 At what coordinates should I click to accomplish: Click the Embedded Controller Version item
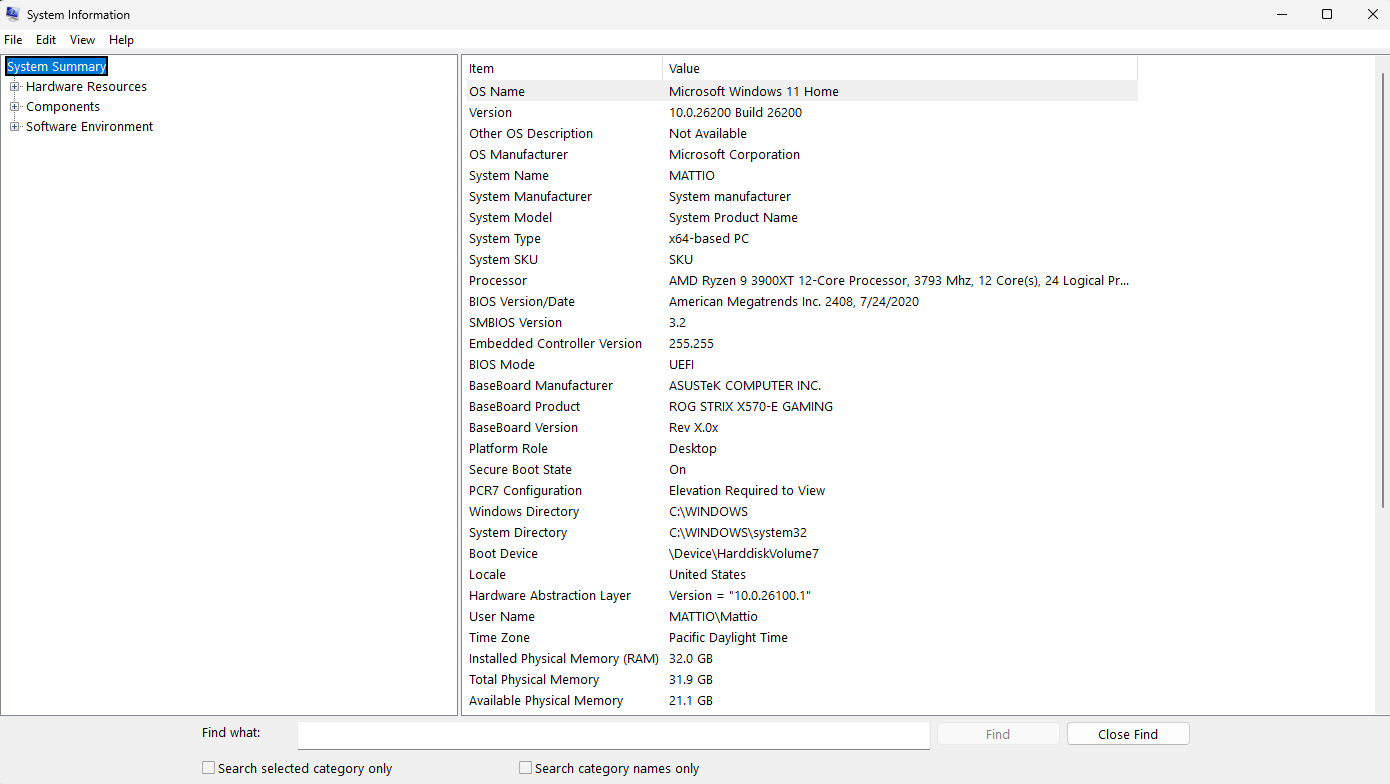click(555, 344)
